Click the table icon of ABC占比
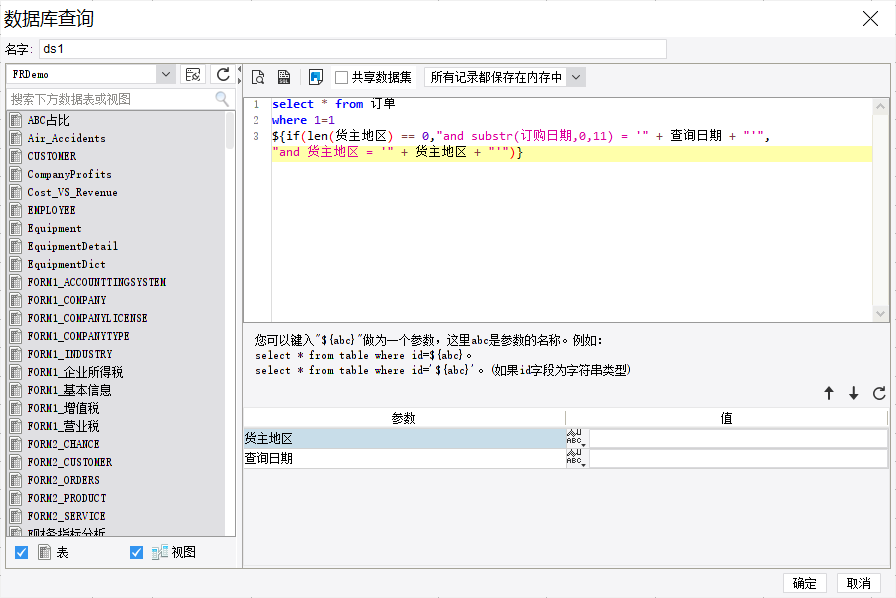 point(16,120)
